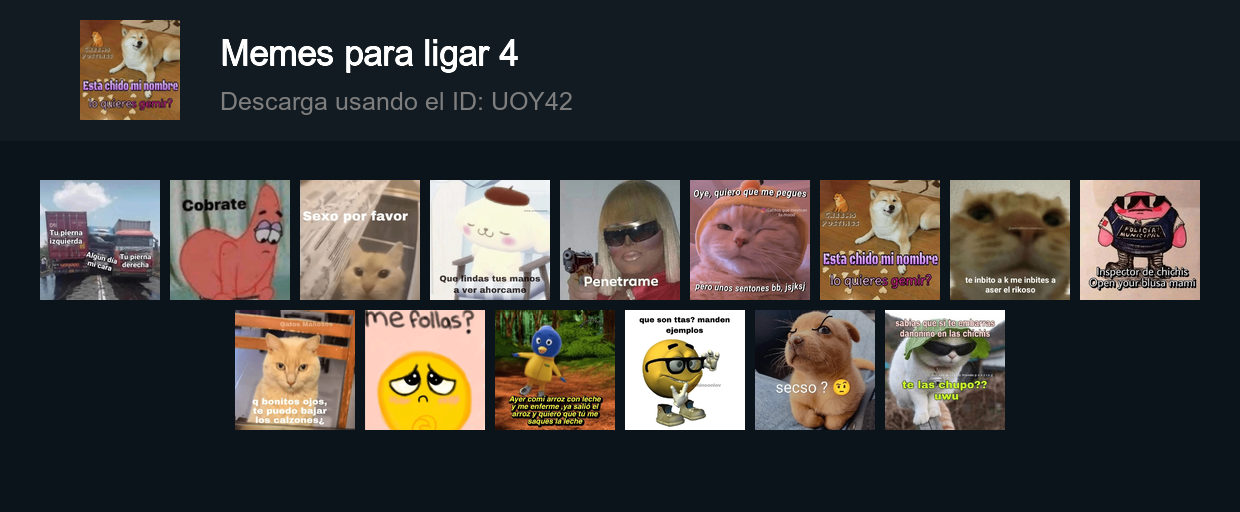The height and width of the screenshot is (512, 1240).
Task: Open the puppy 'secso ?' sticker
Action: pyautogui.click(x=815, y=370)
